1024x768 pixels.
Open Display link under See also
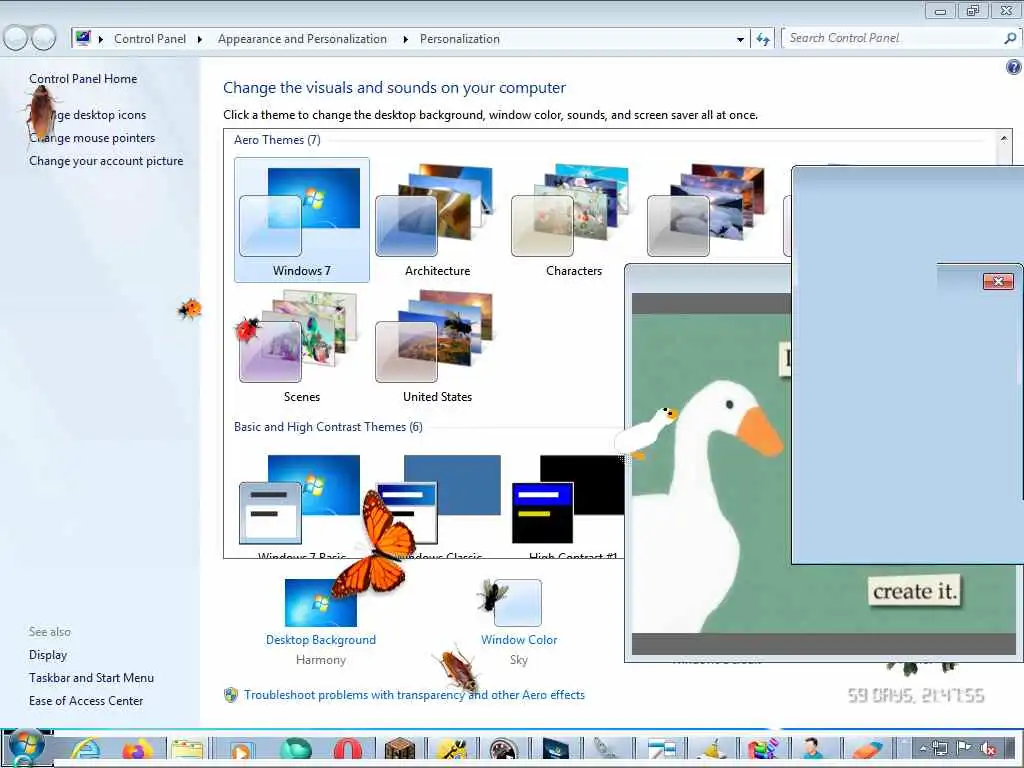[x=48, y=654]
